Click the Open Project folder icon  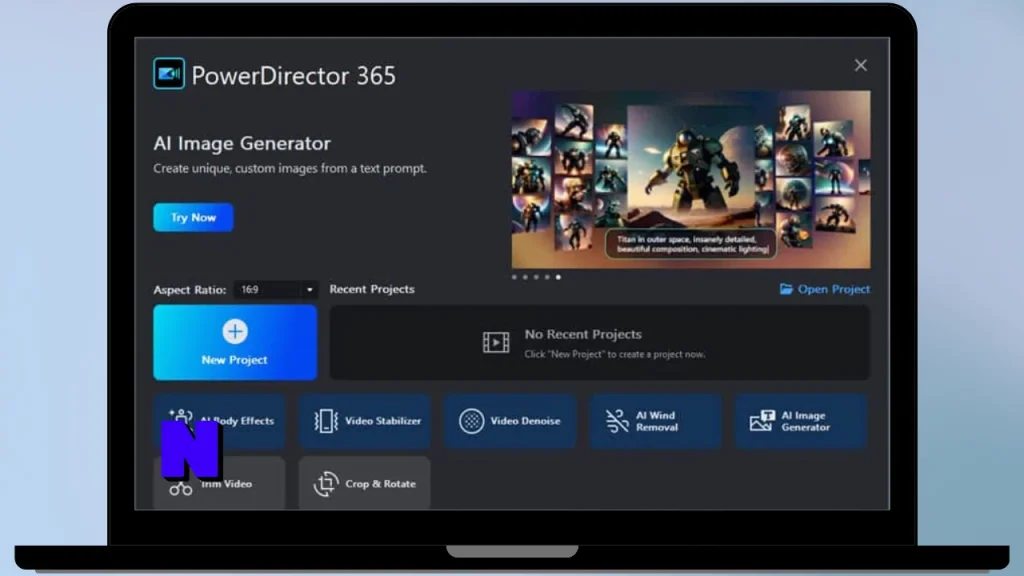[x=786, y=289]
